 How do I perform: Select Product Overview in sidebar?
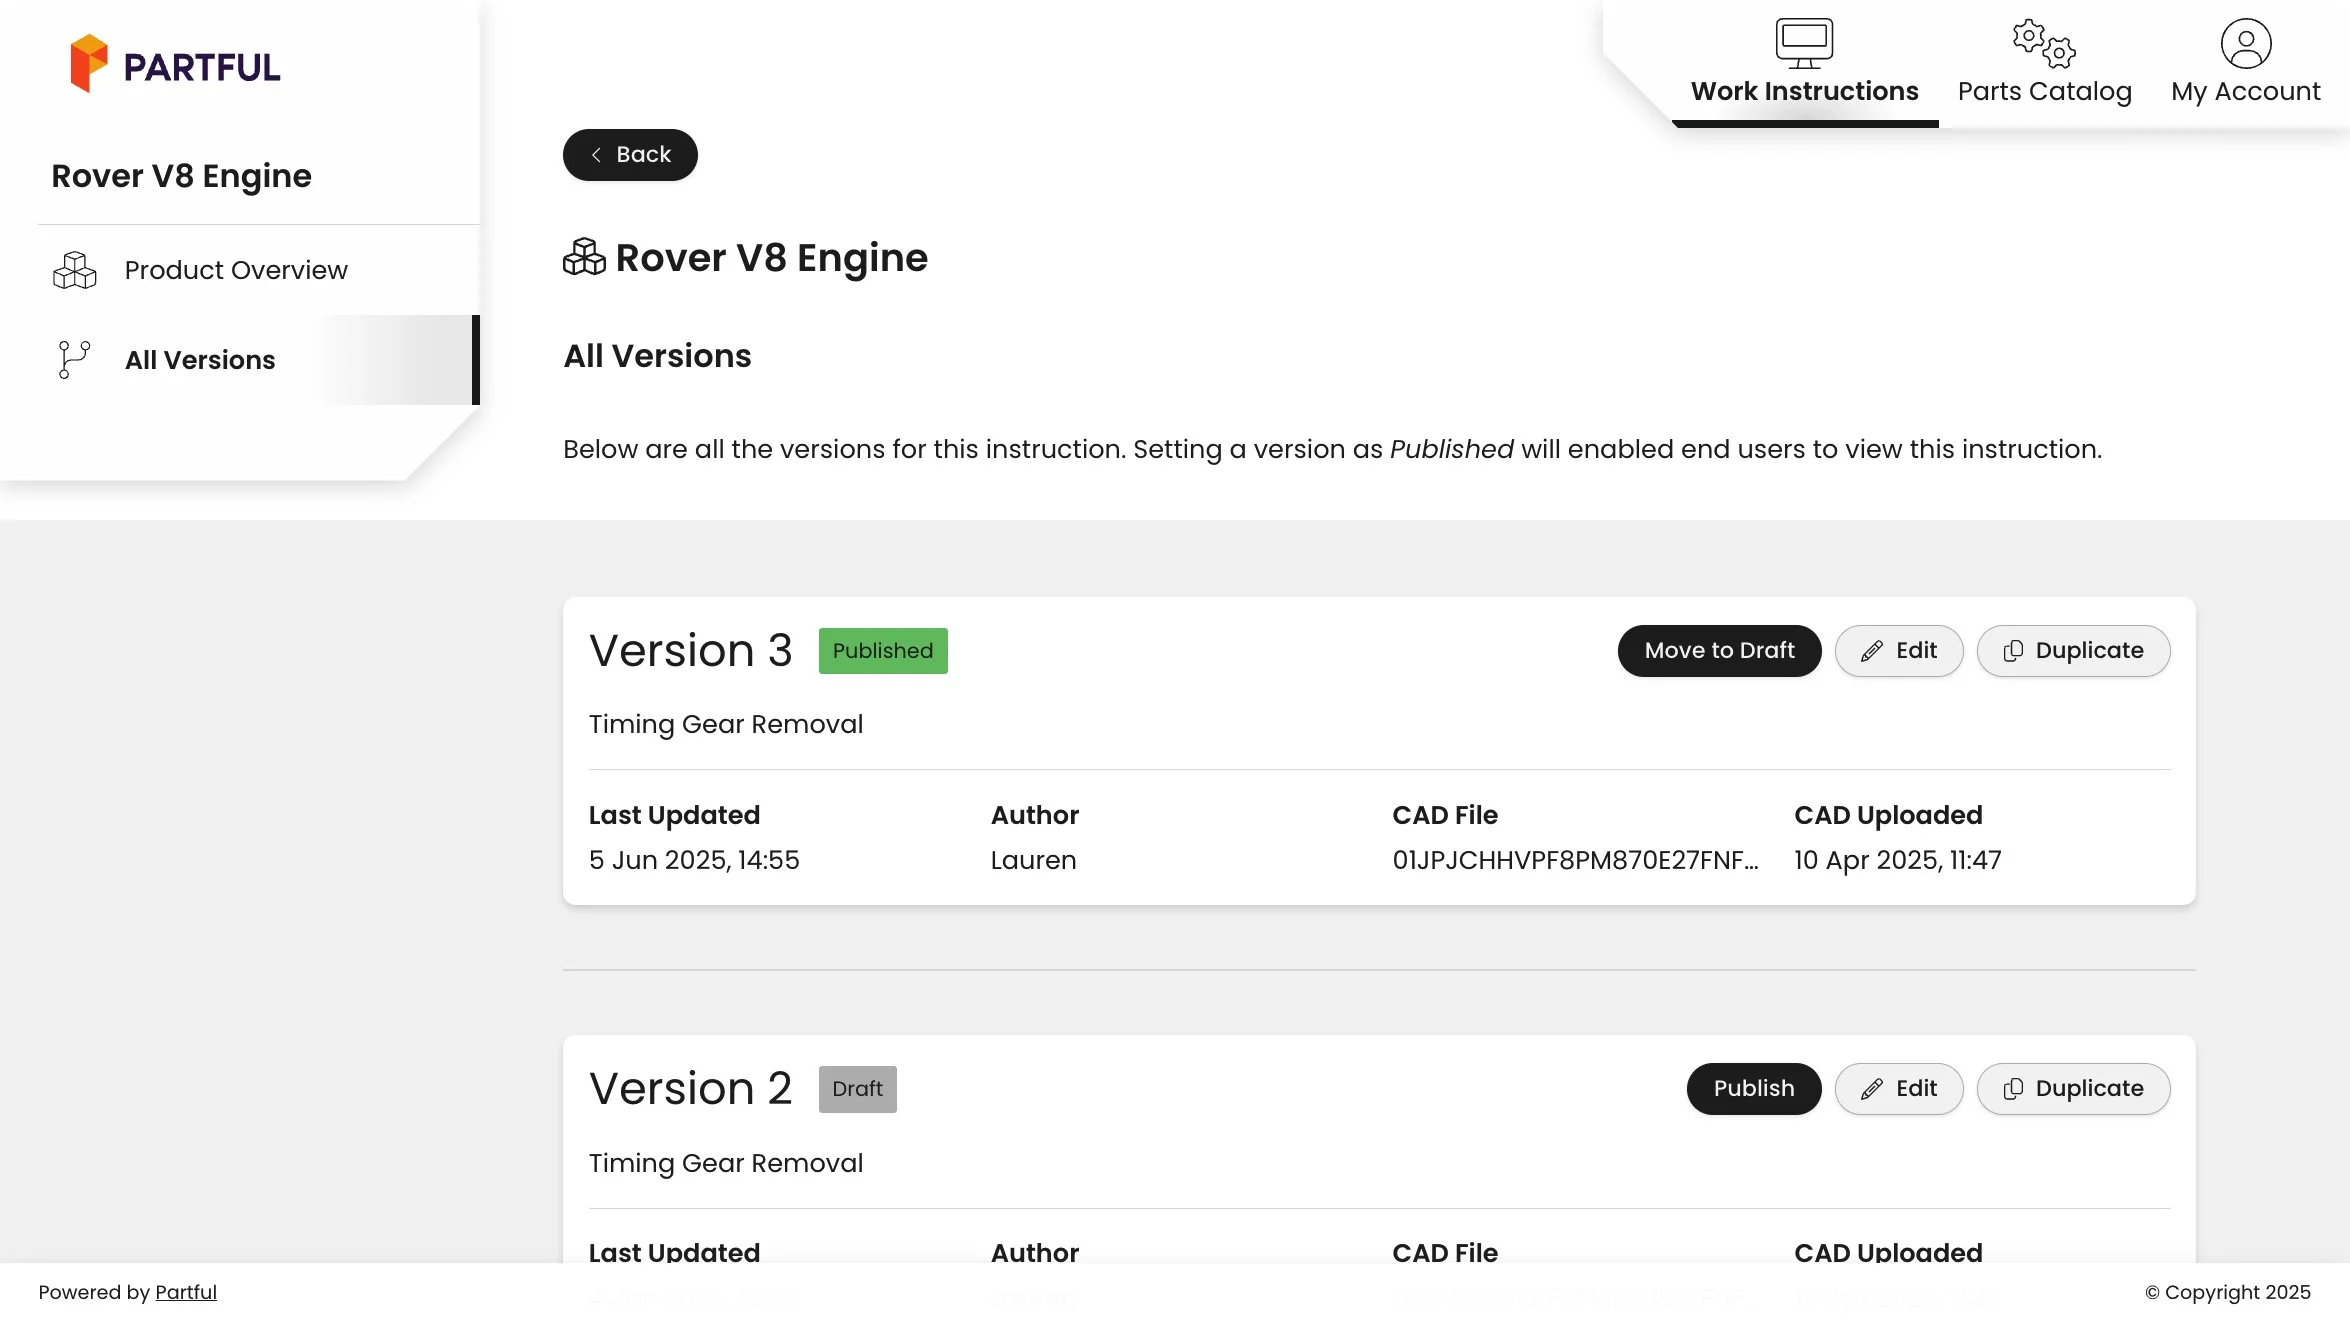pyautogui.click(x=236, y=270)
